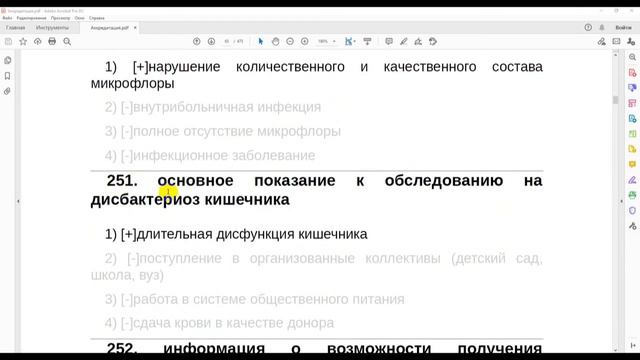Image resolution: width=640 pixels, height=360 pixels.
Task: Click answer text 'длительная дисфункция кишечника'
Action: [x=252, y=234]
